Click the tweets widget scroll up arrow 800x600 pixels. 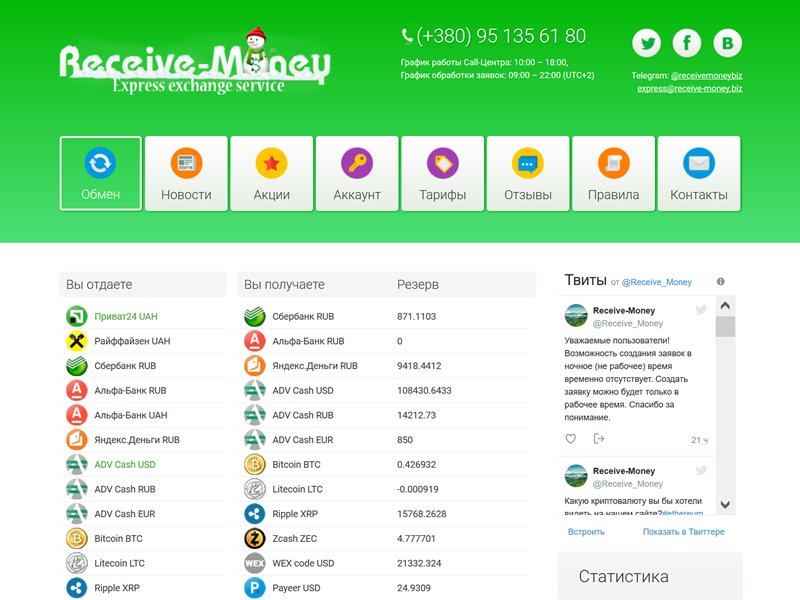(x=725, y=306)
